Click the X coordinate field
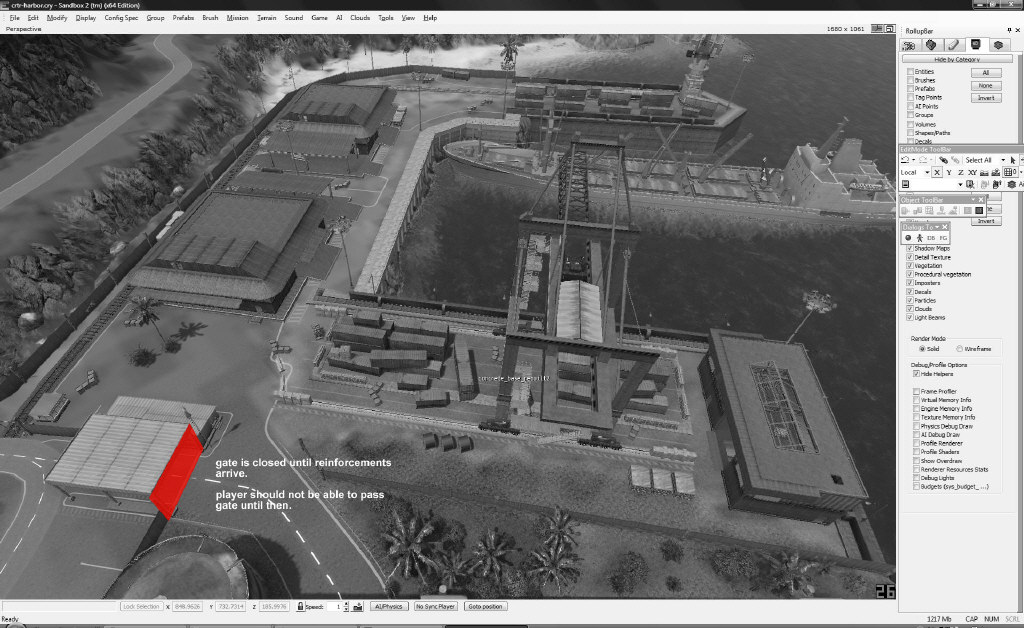 pyautogui.click(x=187, y=606)
